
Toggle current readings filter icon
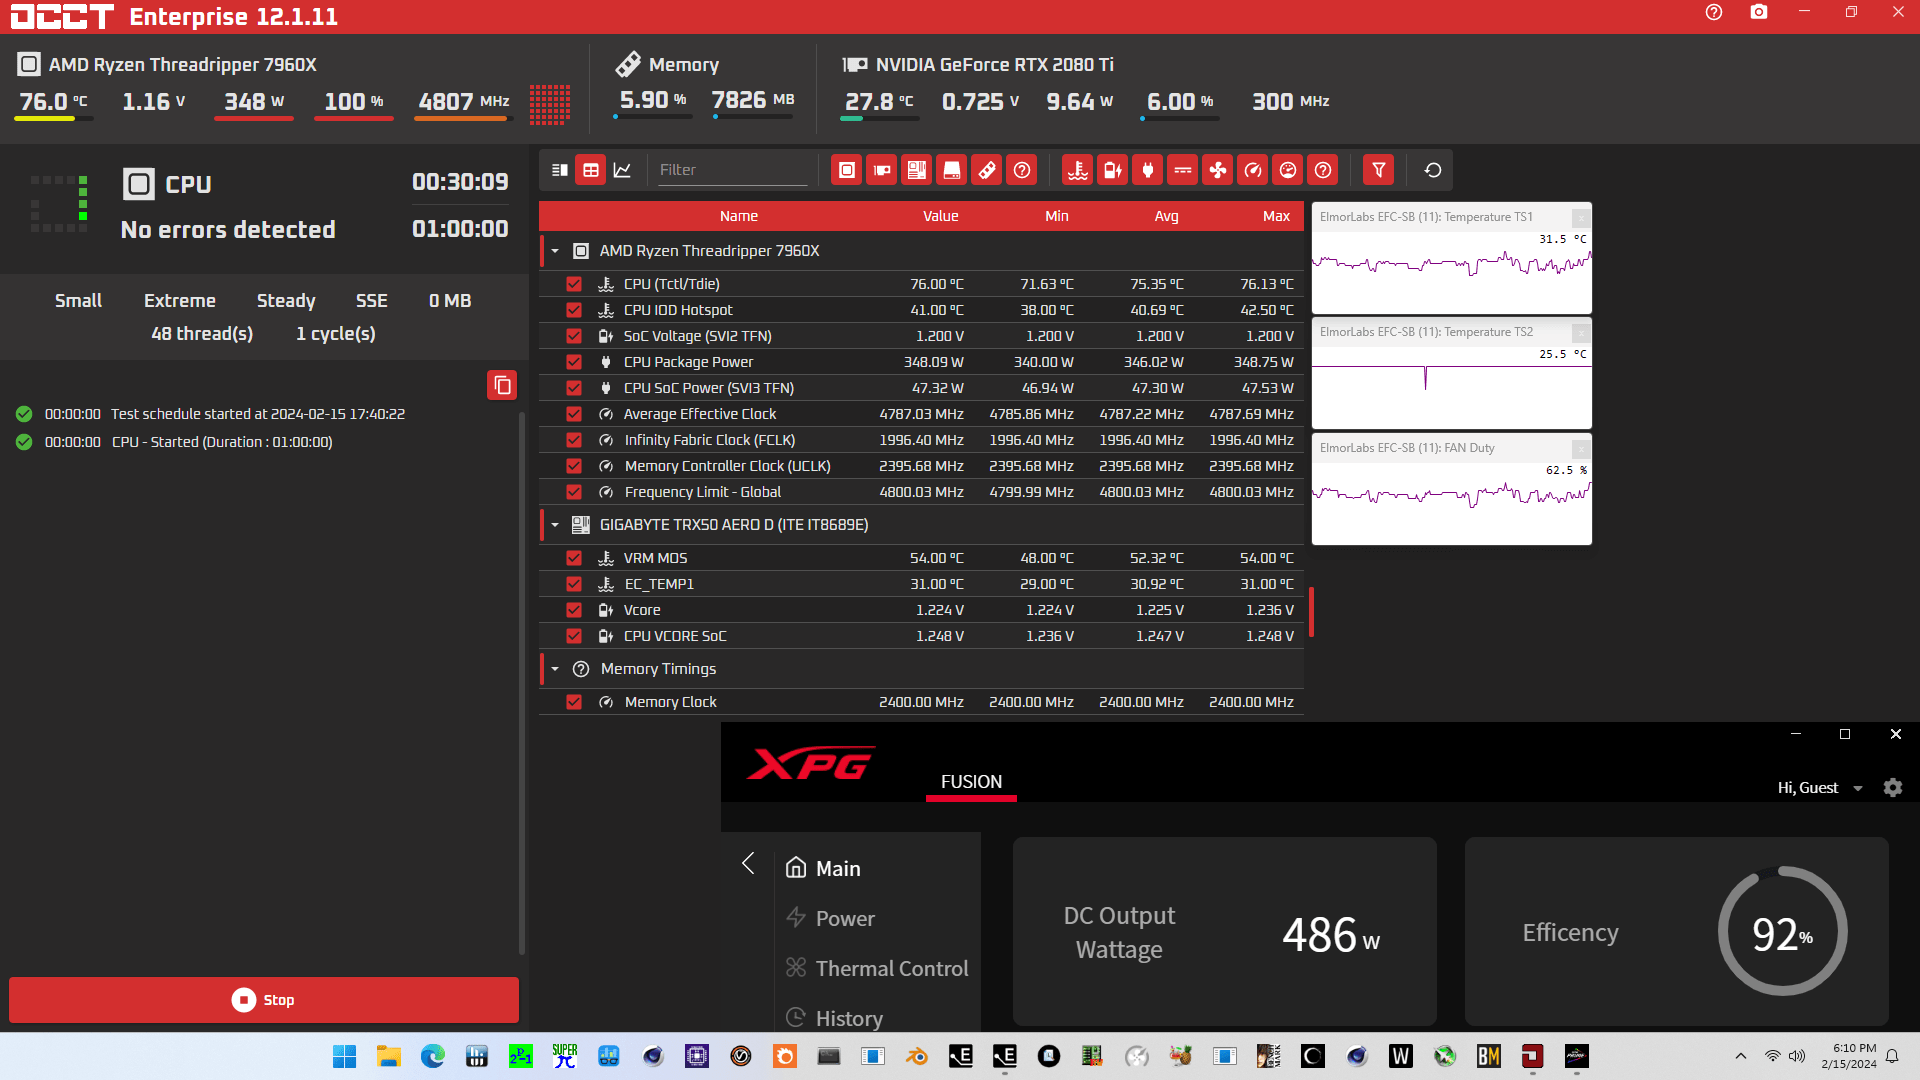(x=1183, y=170)
